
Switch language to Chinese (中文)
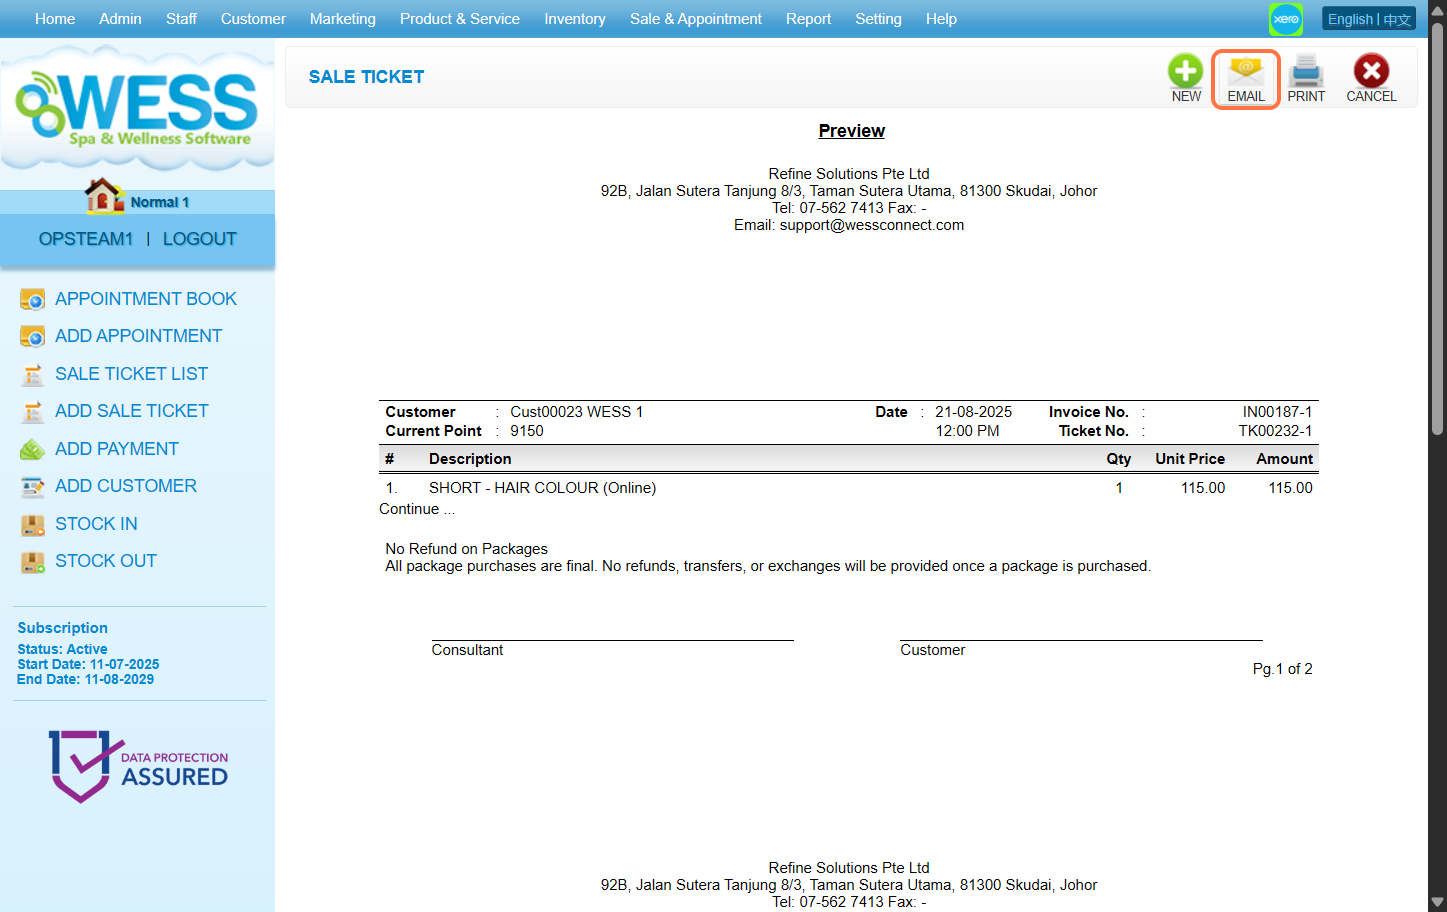click(x=1397, y=19)
